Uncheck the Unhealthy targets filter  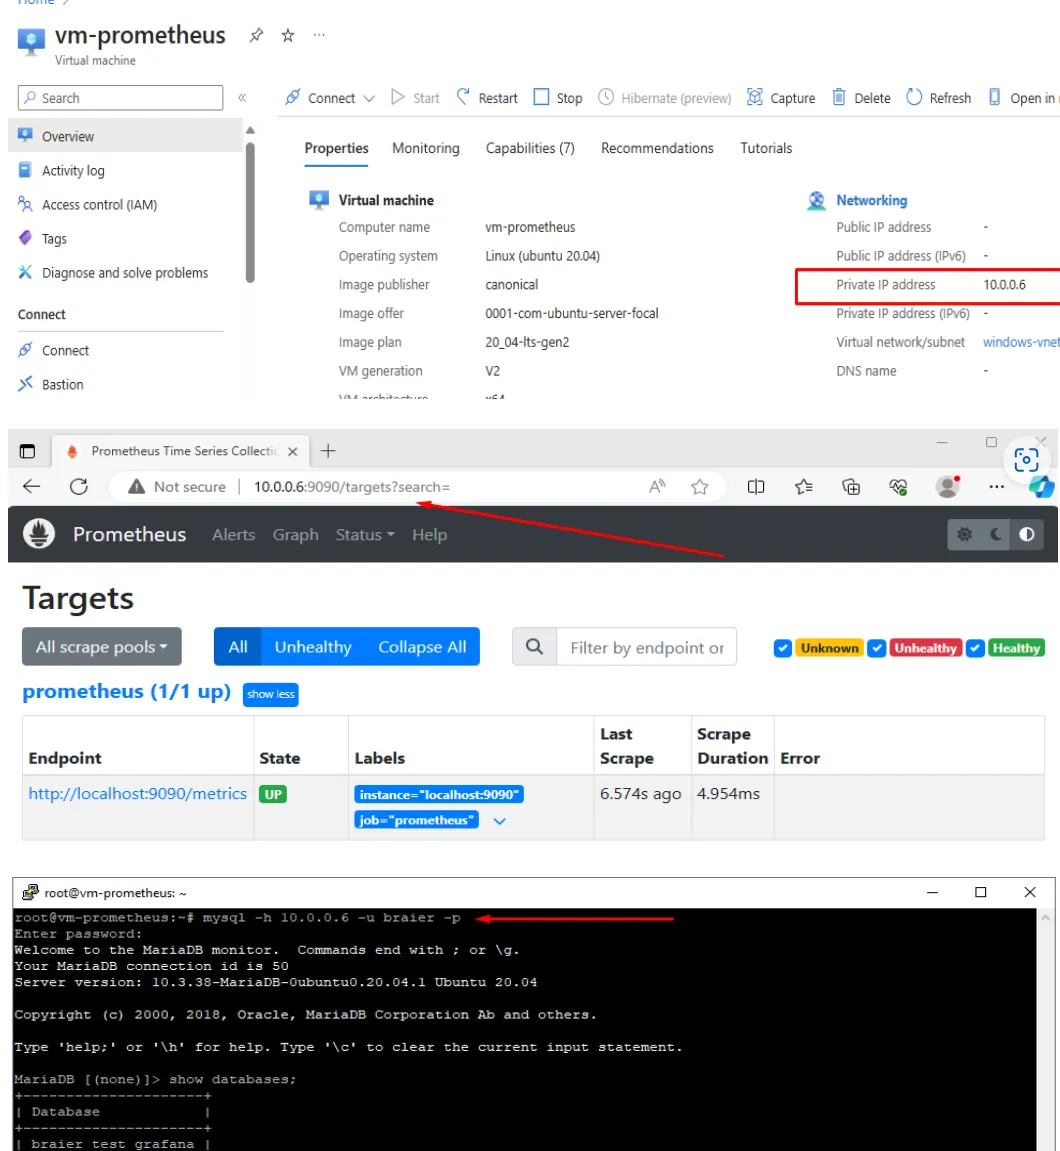pyautogui.click(x=877, y=648)
